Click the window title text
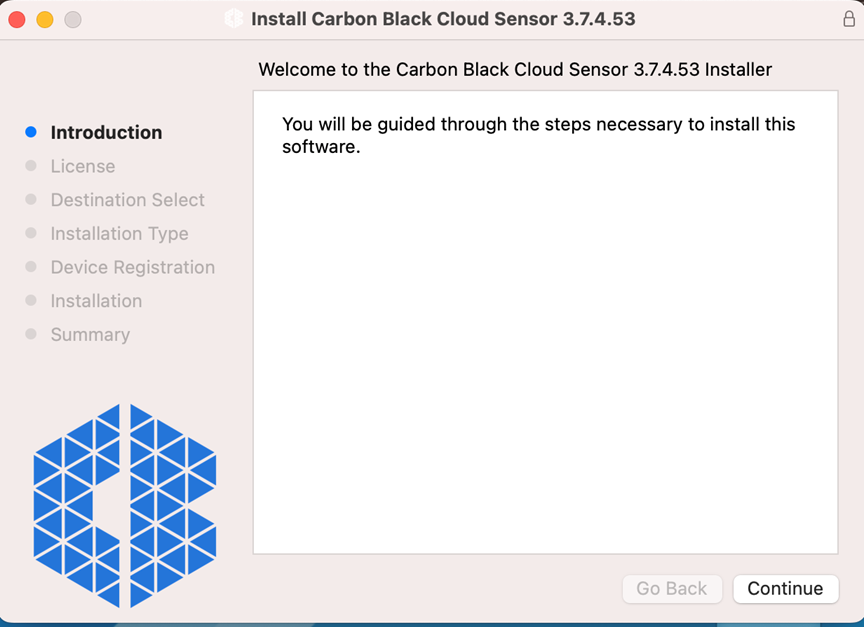Viewport: 864px width, 627px height. pyautogui.click(x=443, y=19)
